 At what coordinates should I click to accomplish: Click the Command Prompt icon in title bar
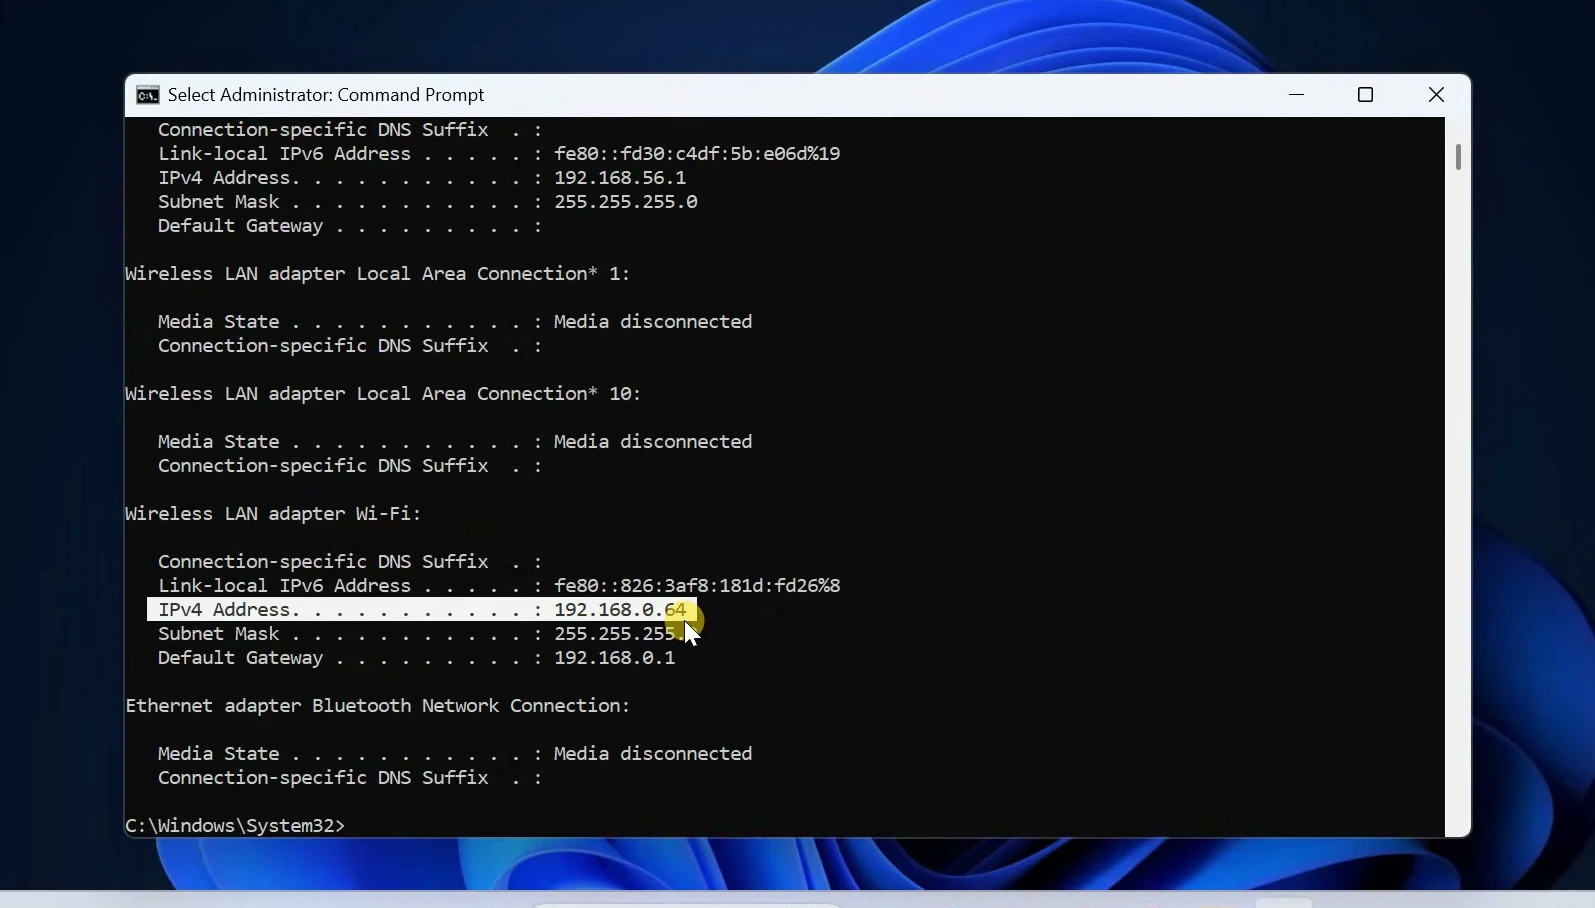[148, 95]
